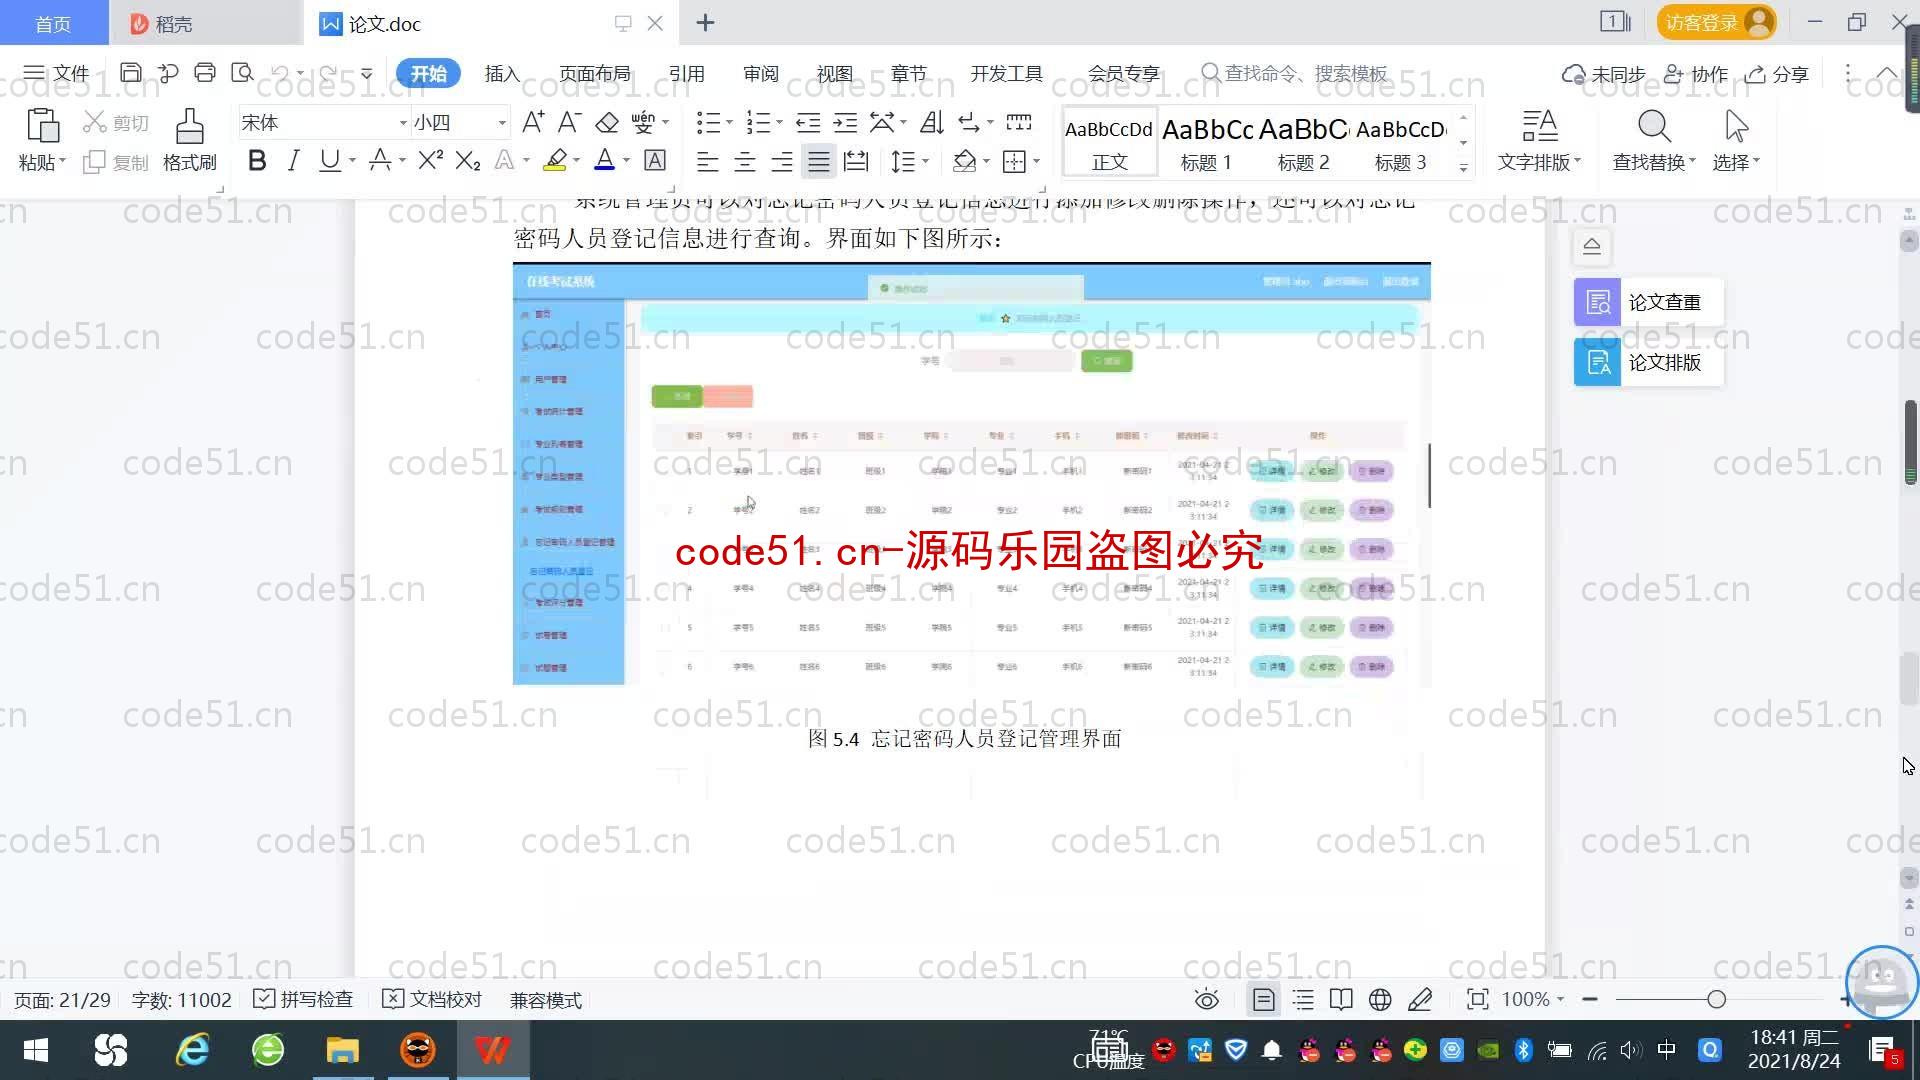
Task: Open the Windows Start menu
Action: [x=36, y=1050]
